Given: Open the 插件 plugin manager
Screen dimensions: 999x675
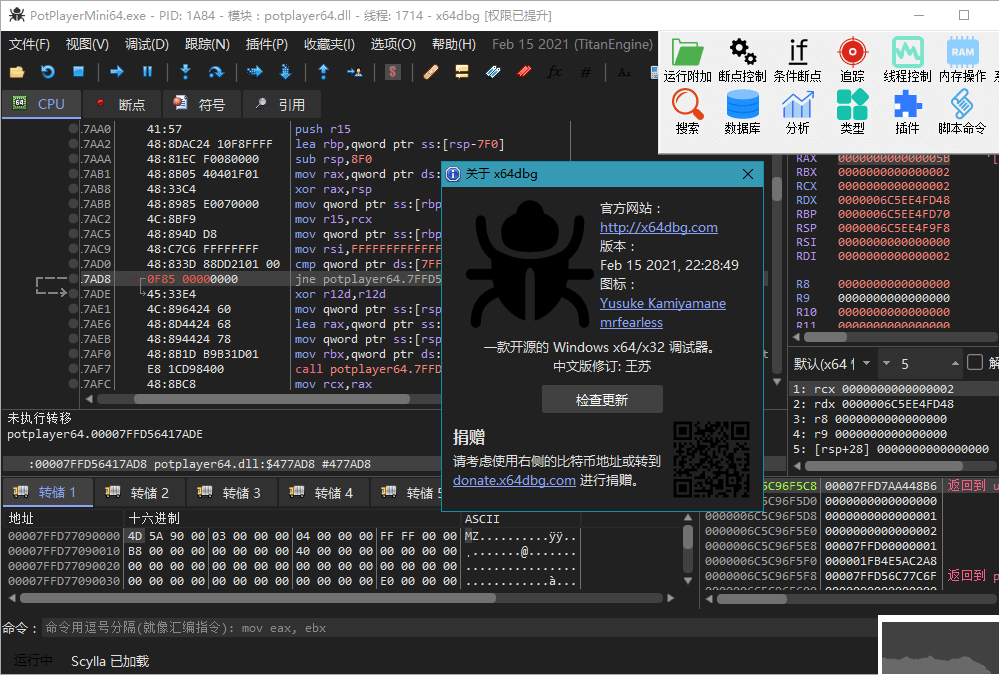Looking at the screenshot, I should (907, 112).
